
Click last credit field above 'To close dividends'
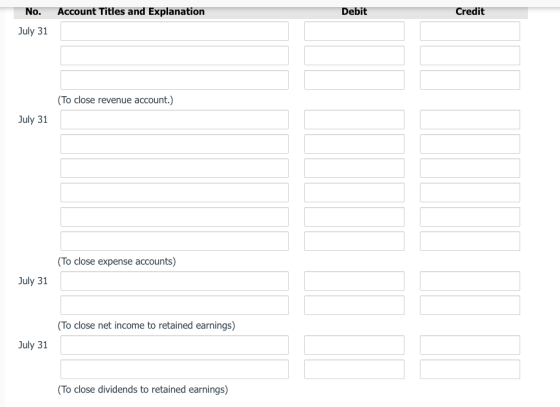[470, 369]
